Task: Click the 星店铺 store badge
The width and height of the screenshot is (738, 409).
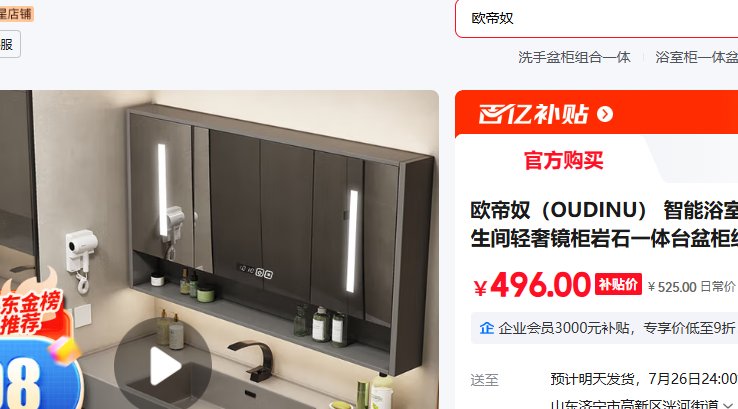Action: [x=16, y=14]
